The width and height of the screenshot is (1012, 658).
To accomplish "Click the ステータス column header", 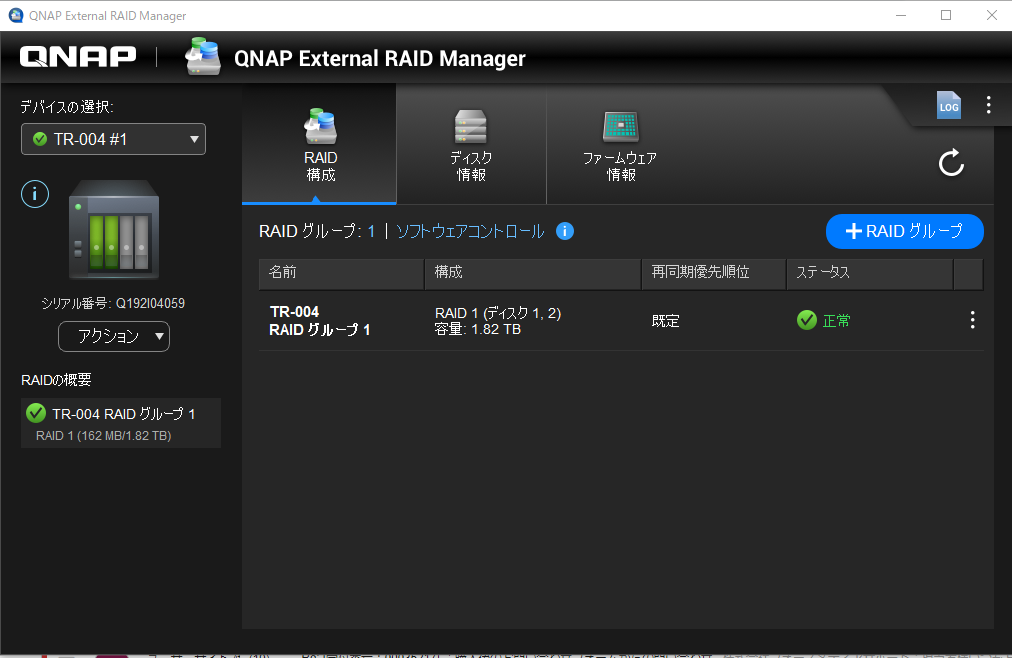I will (870, 273).
